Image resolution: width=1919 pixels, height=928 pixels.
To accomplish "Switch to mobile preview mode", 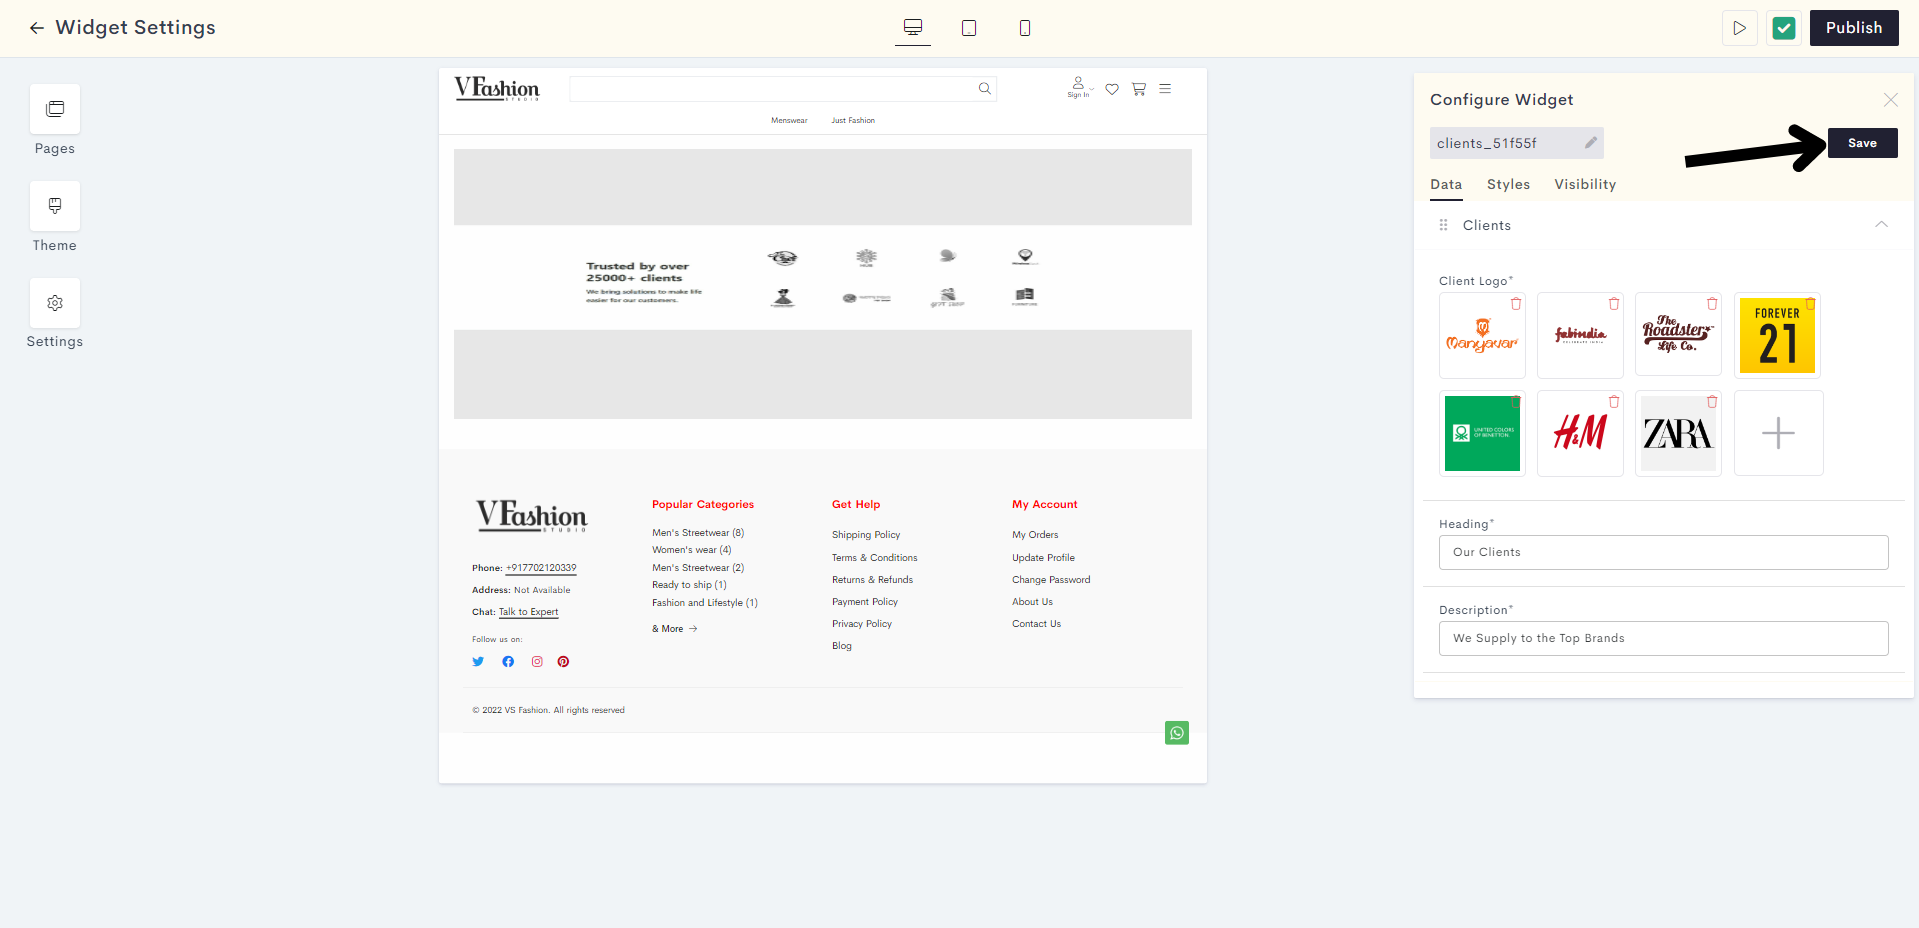I will click(1025, 28).
